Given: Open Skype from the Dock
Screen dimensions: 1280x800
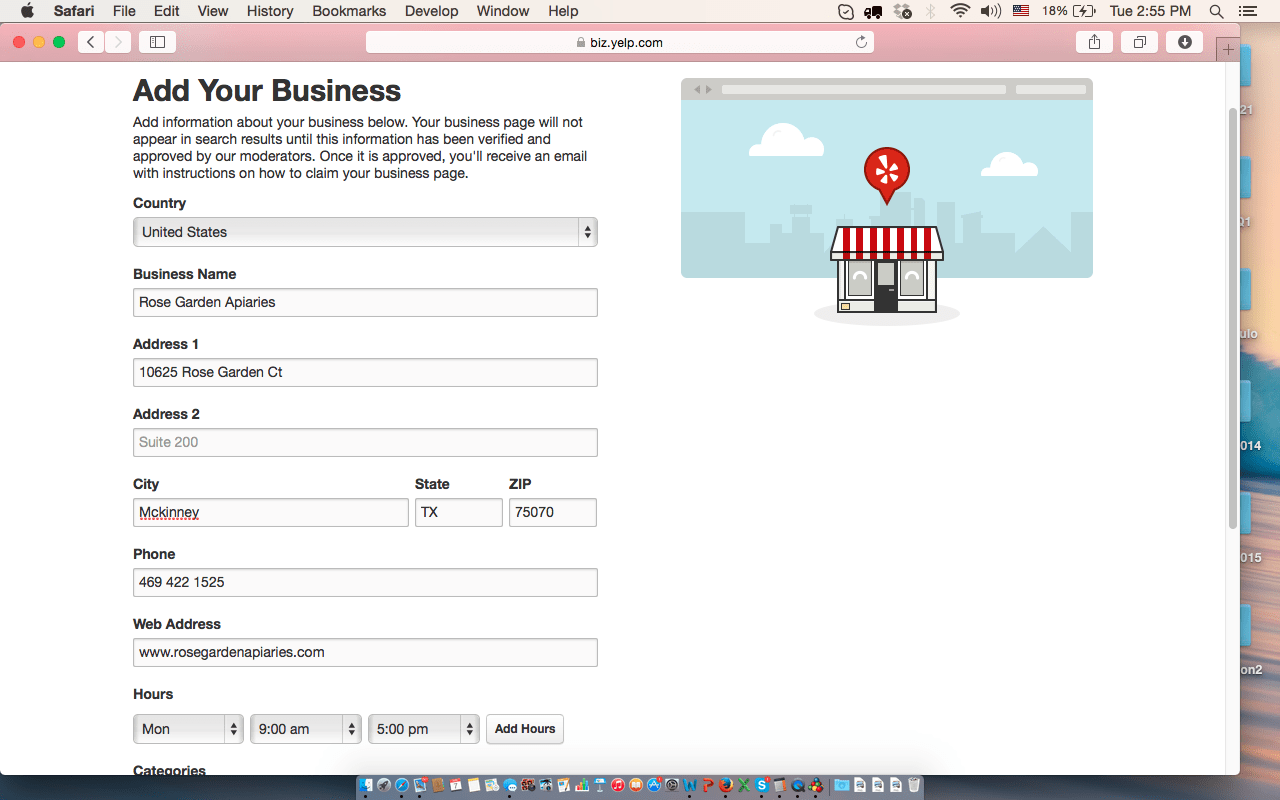Looking at the screenshot, I should (x=762, y=786).
